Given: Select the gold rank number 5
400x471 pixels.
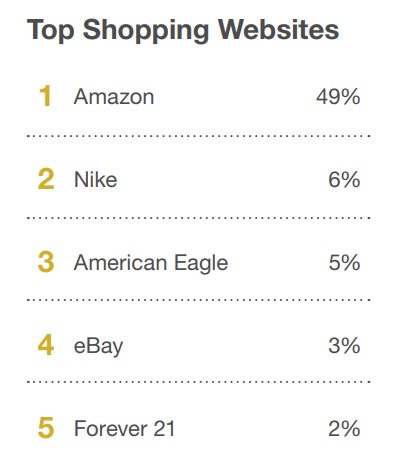Looking at the screenshot, I should tap(46, 428).
